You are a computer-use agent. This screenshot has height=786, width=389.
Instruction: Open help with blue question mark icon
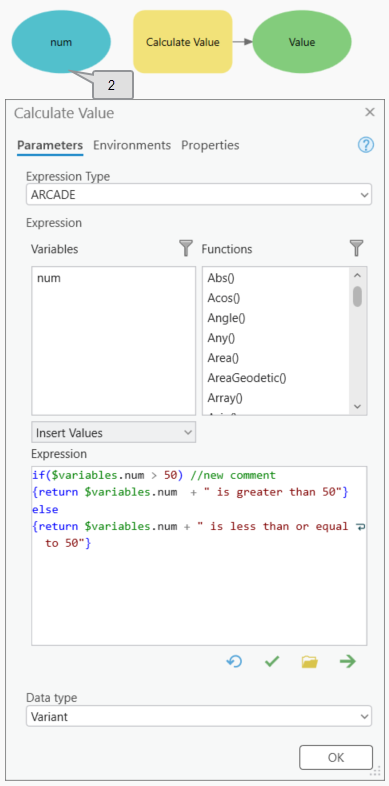[365, 145]
